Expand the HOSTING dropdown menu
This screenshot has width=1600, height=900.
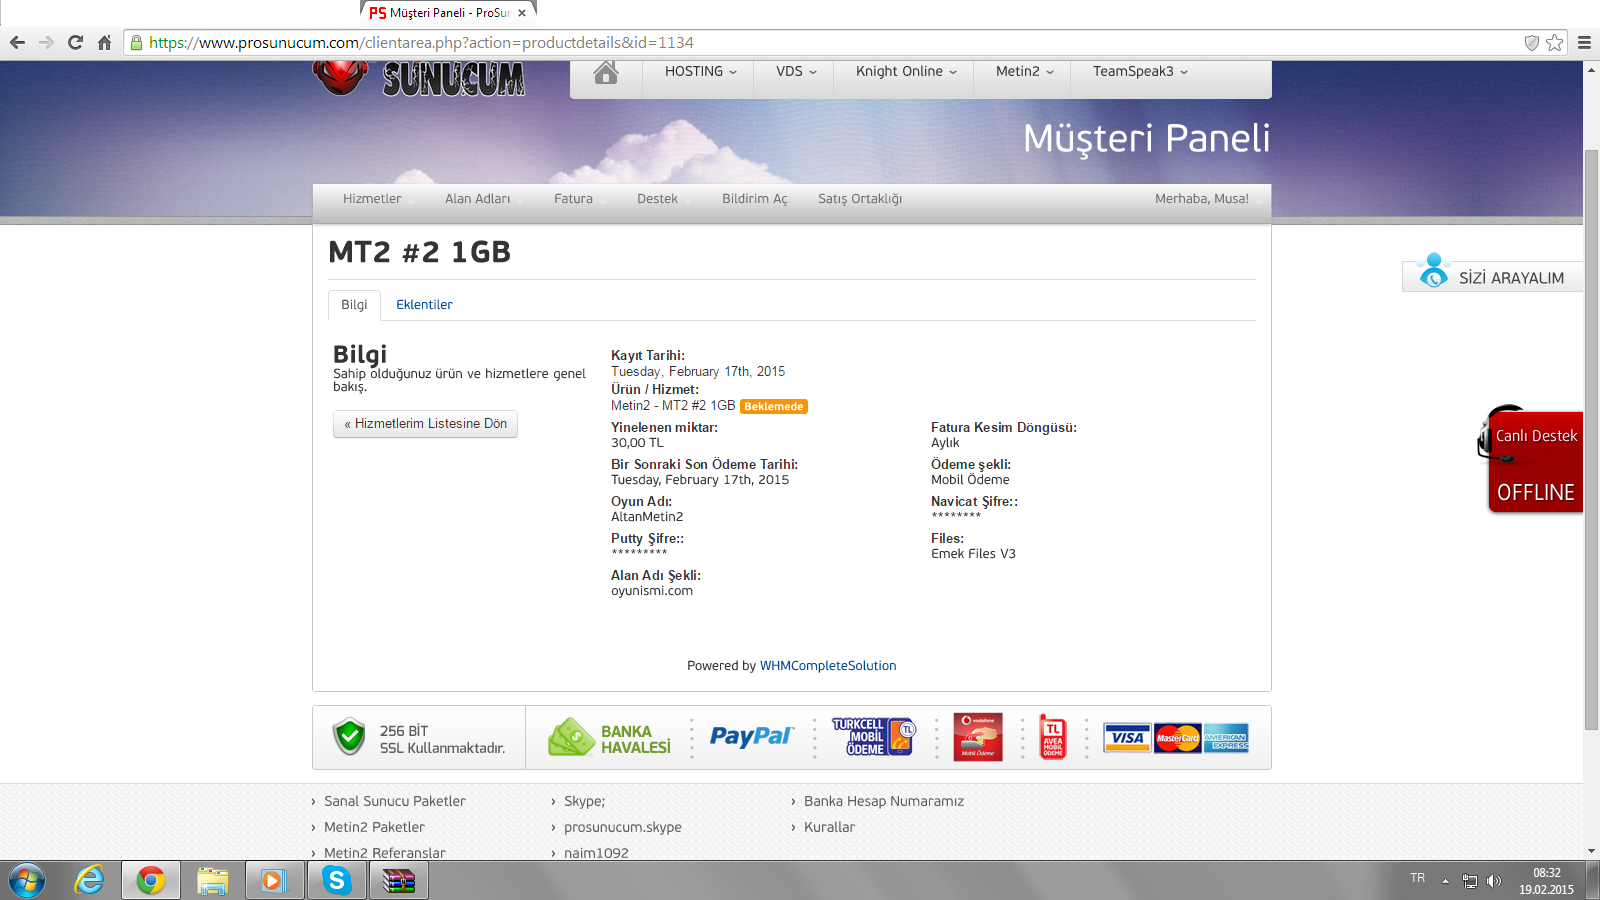point(700,72)
